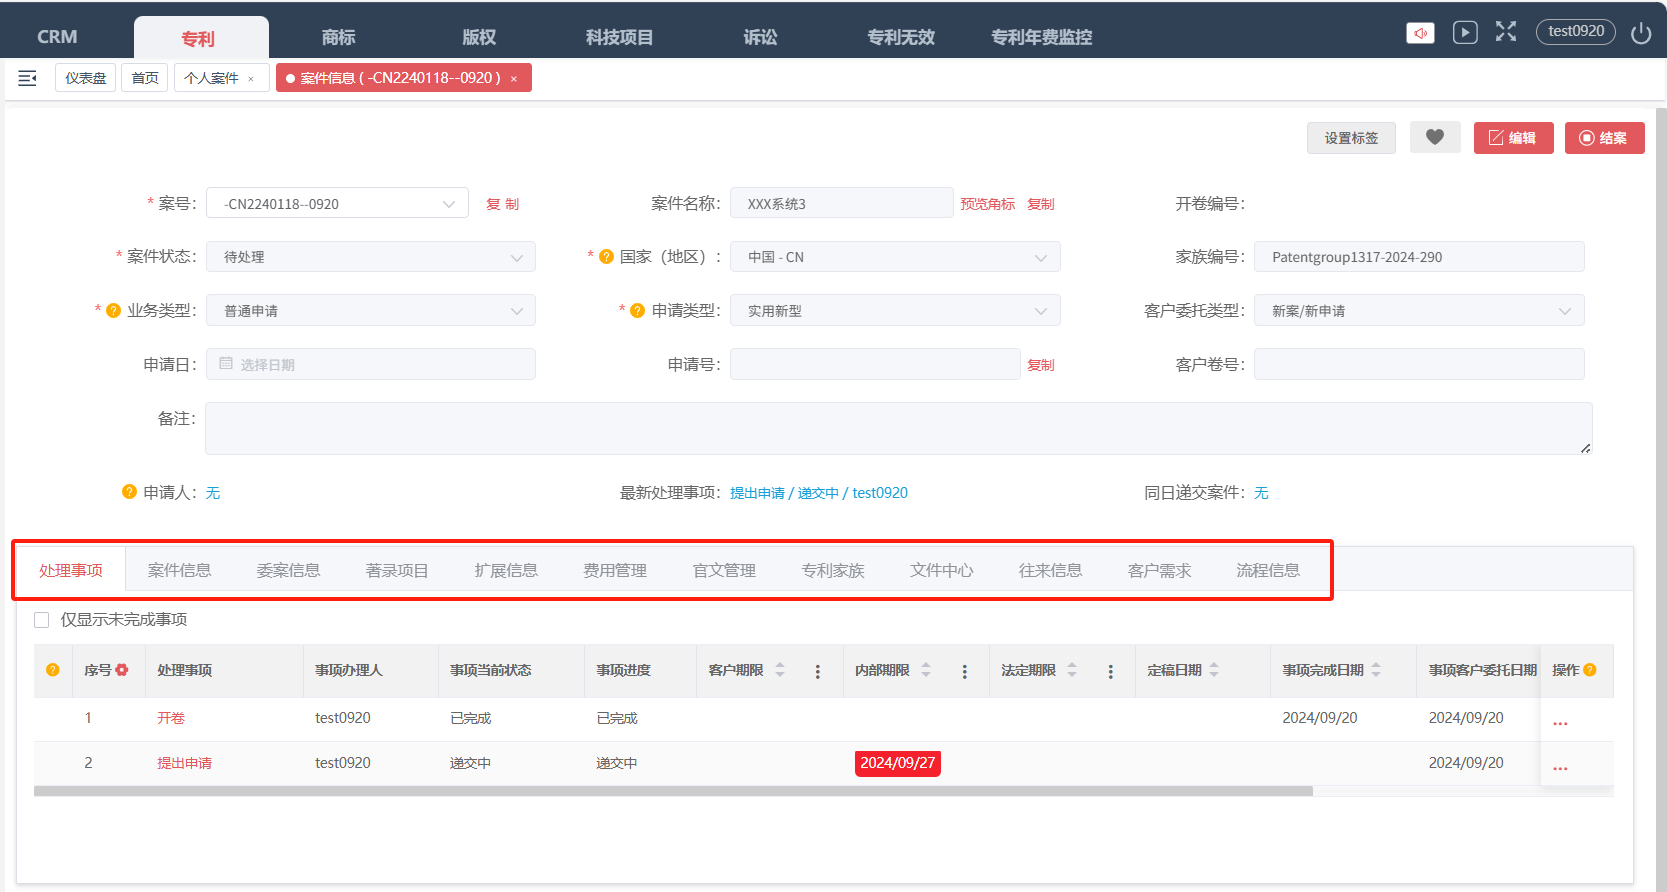Click the table horizontal scrollbar

[x=673, y=791]
